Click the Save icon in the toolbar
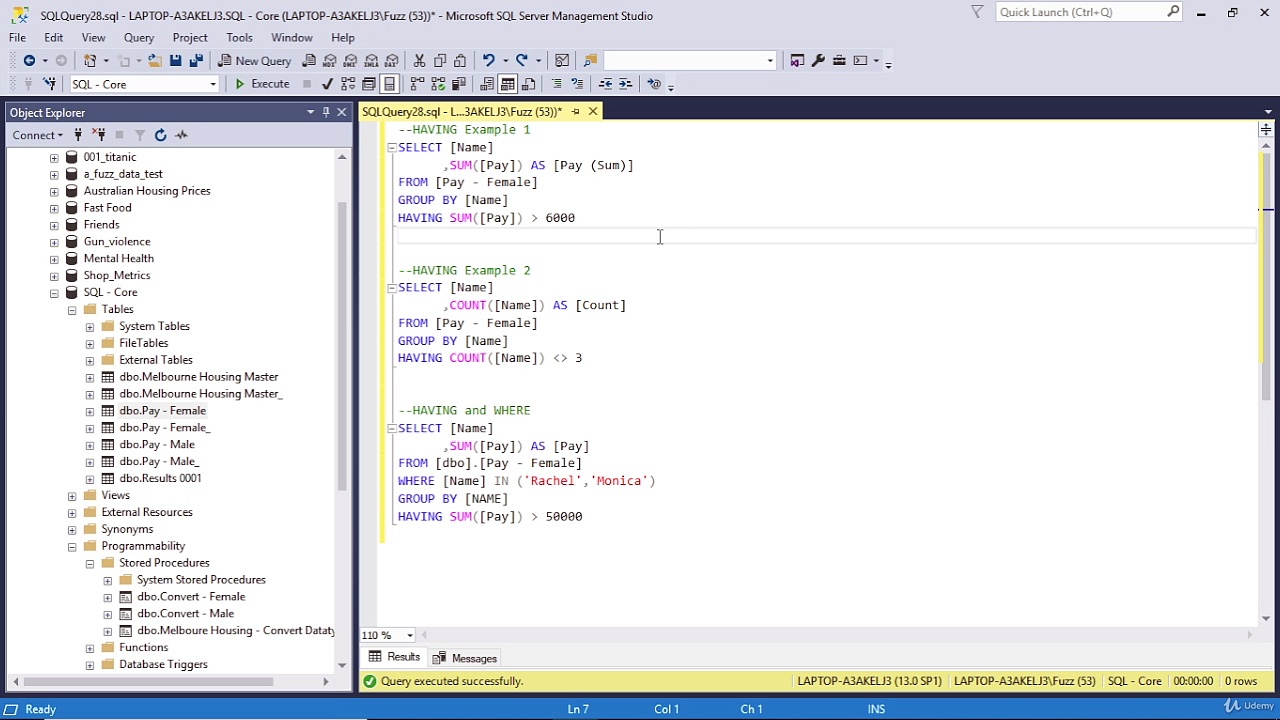Screen dimensions: 1280x720 [175, 61]
